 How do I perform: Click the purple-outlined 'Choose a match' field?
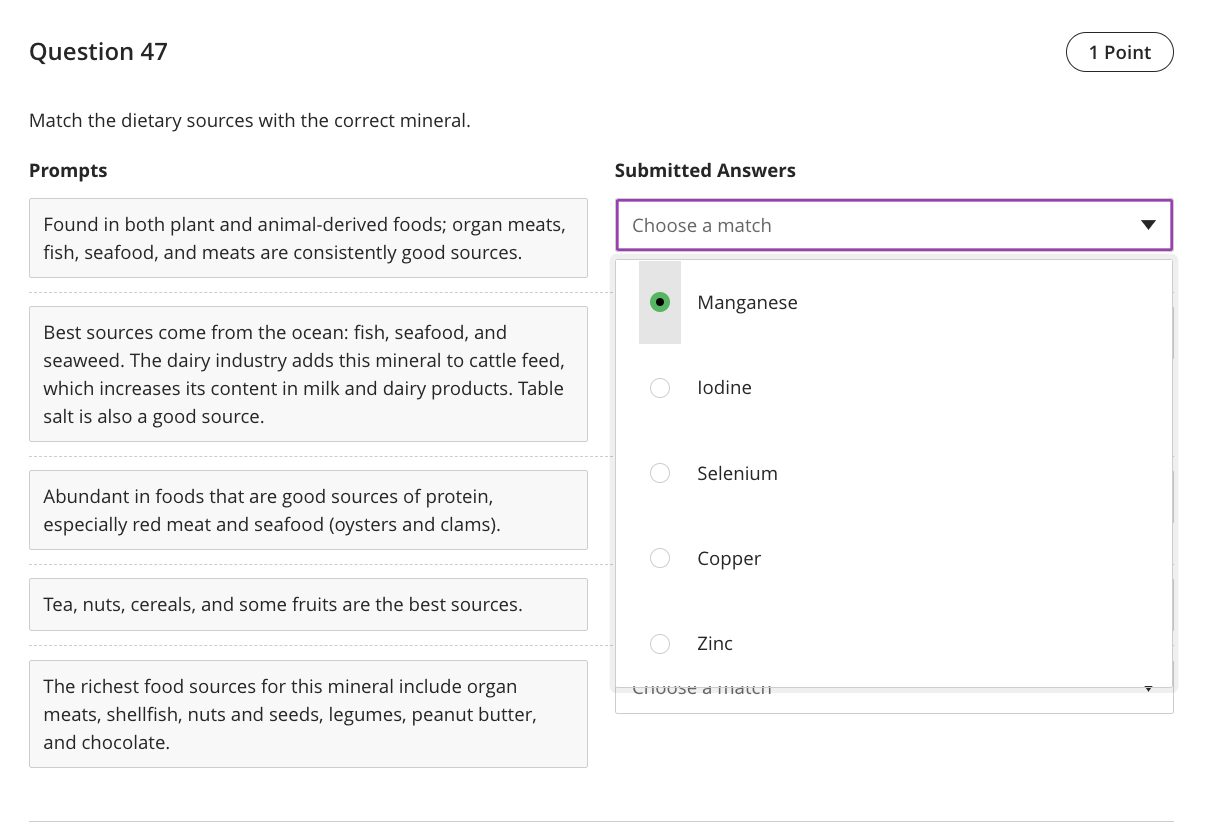880,225
